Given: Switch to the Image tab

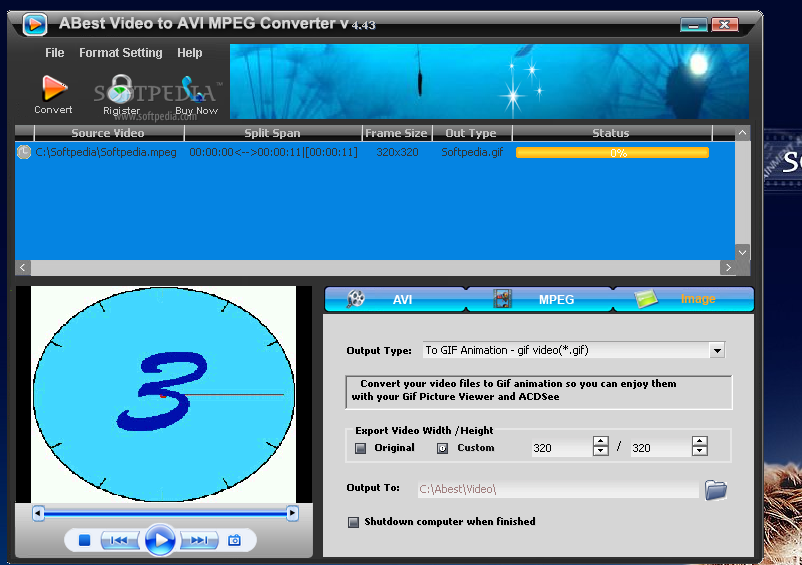Looking at the screenshot, I should point(683,299).
